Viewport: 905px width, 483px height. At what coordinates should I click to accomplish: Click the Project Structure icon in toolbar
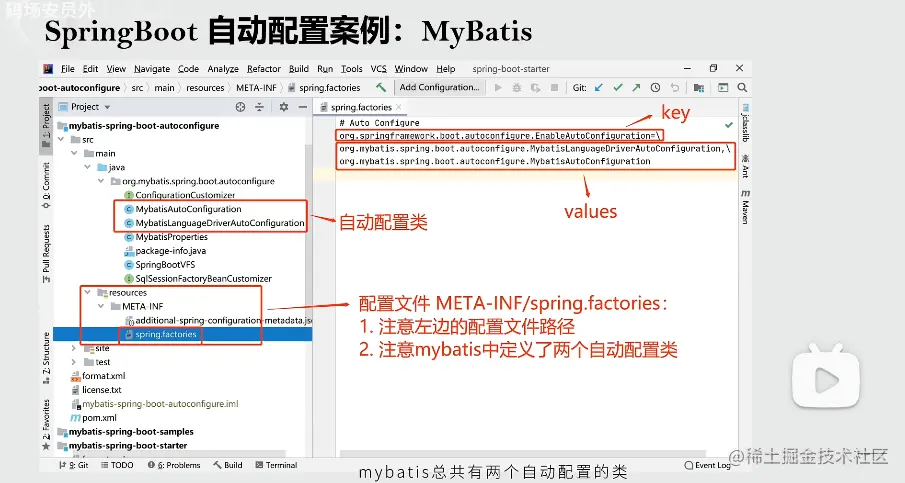[x=698, y=88]
